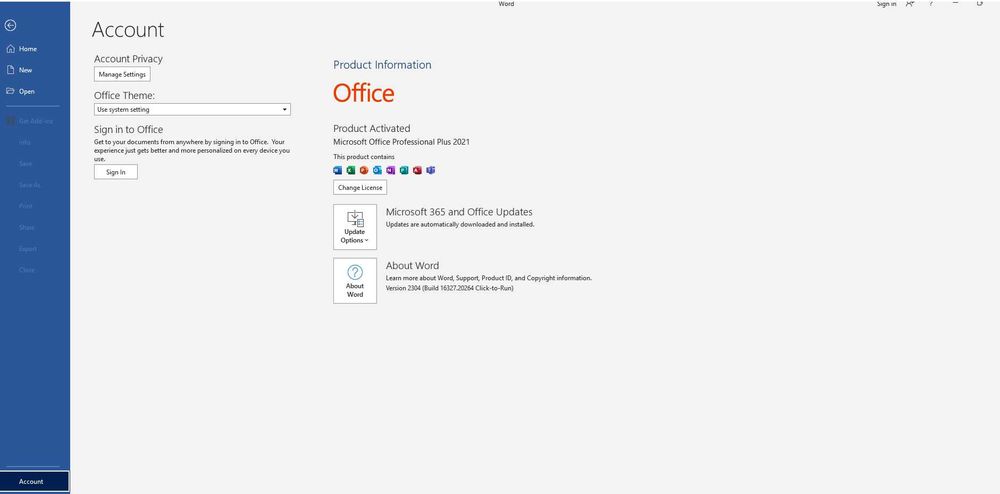Click the Get Add-ins icon in sidebar
Image resolution: width=1000 pixels, height=494 pixels.
10,121
